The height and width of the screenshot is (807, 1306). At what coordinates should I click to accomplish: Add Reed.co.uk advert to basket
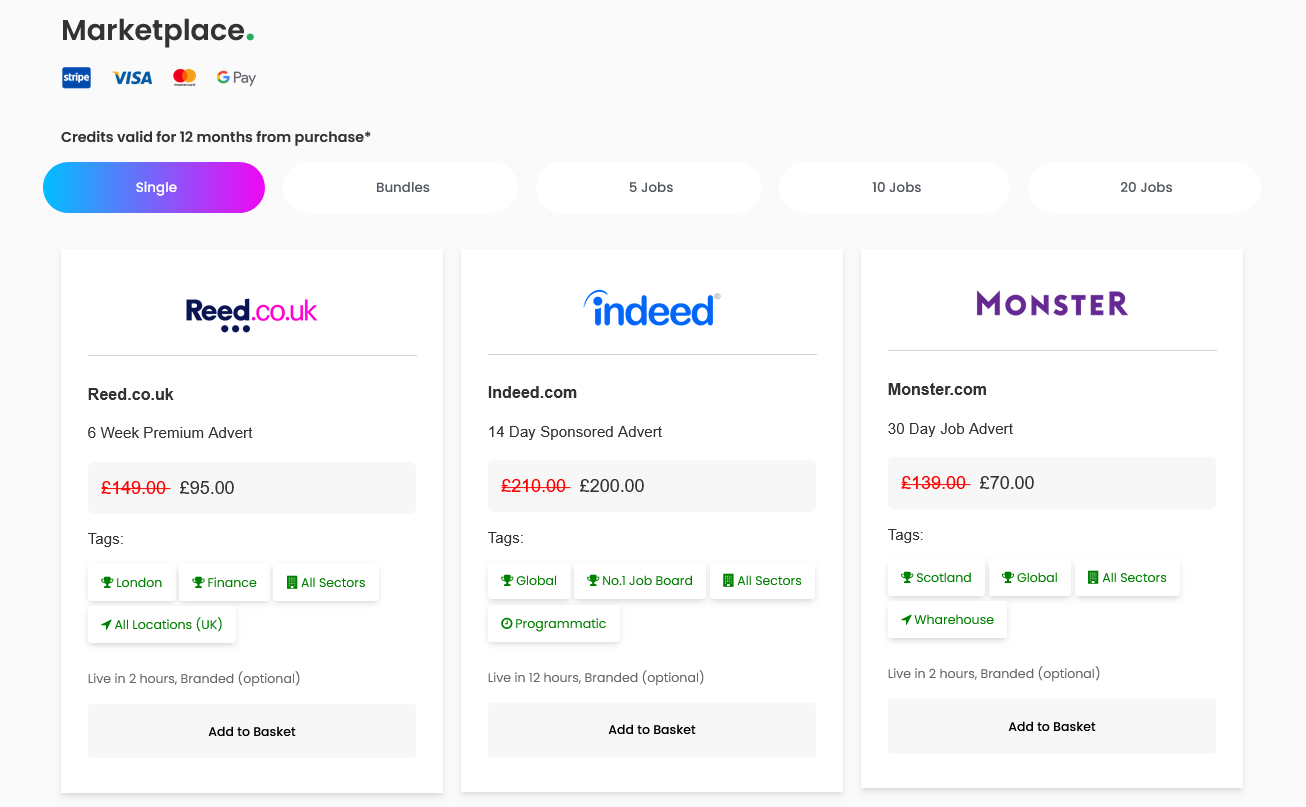(x=252, y=732)
